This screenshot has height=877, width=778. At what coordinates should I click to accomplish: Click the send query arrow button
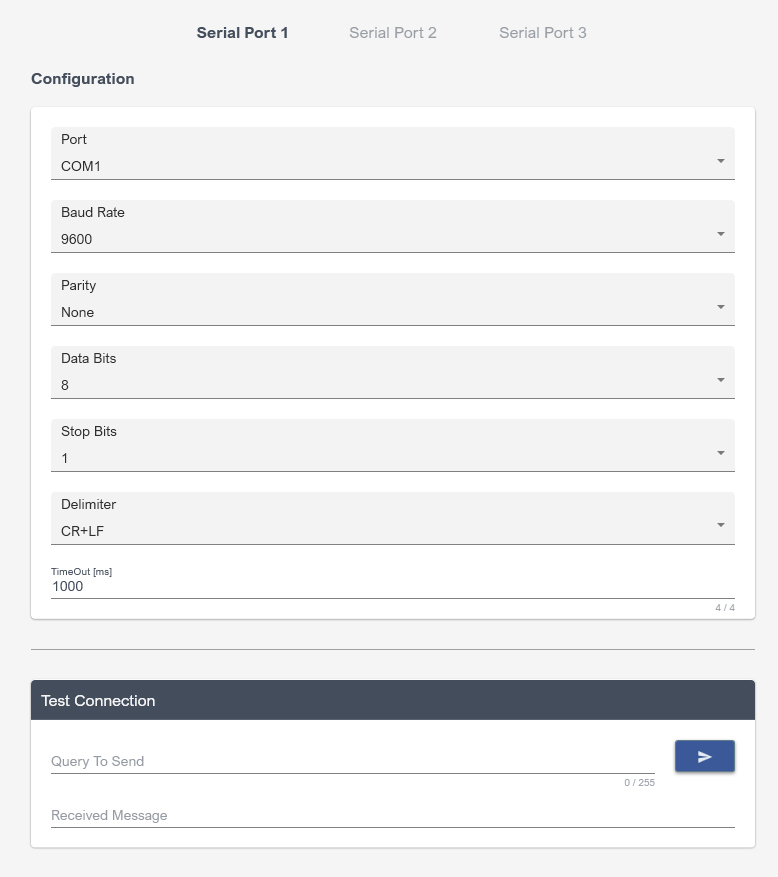705,757
